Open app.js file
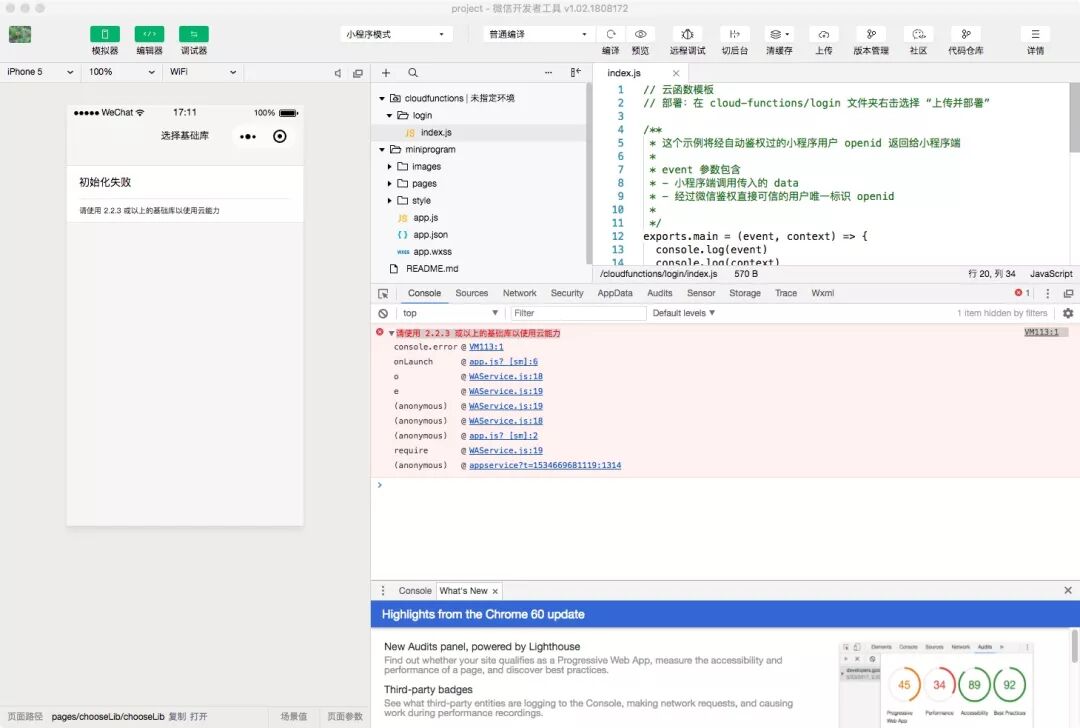Screen dimensions: 1080x728 pyautogui.click(x=426, y=218)
